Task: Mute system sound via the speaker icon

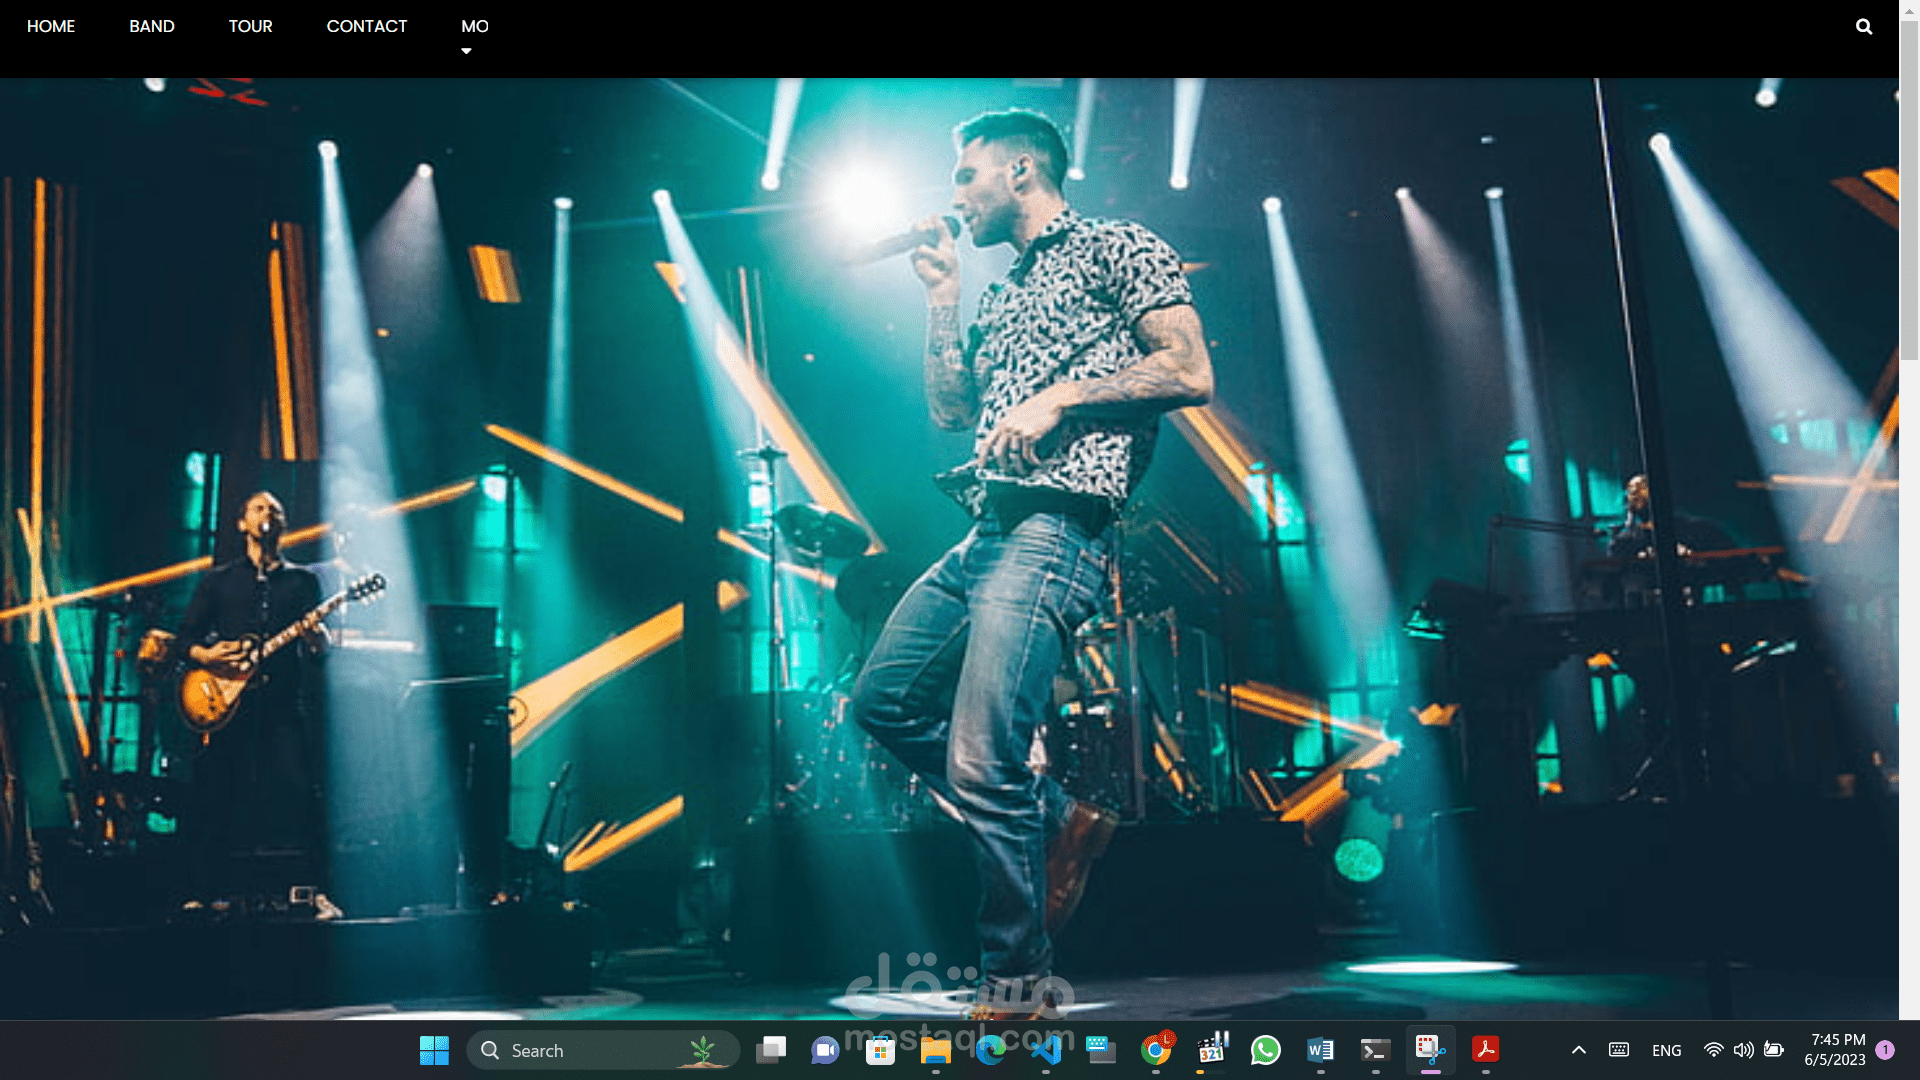Action: [x=1744, y=1050]
